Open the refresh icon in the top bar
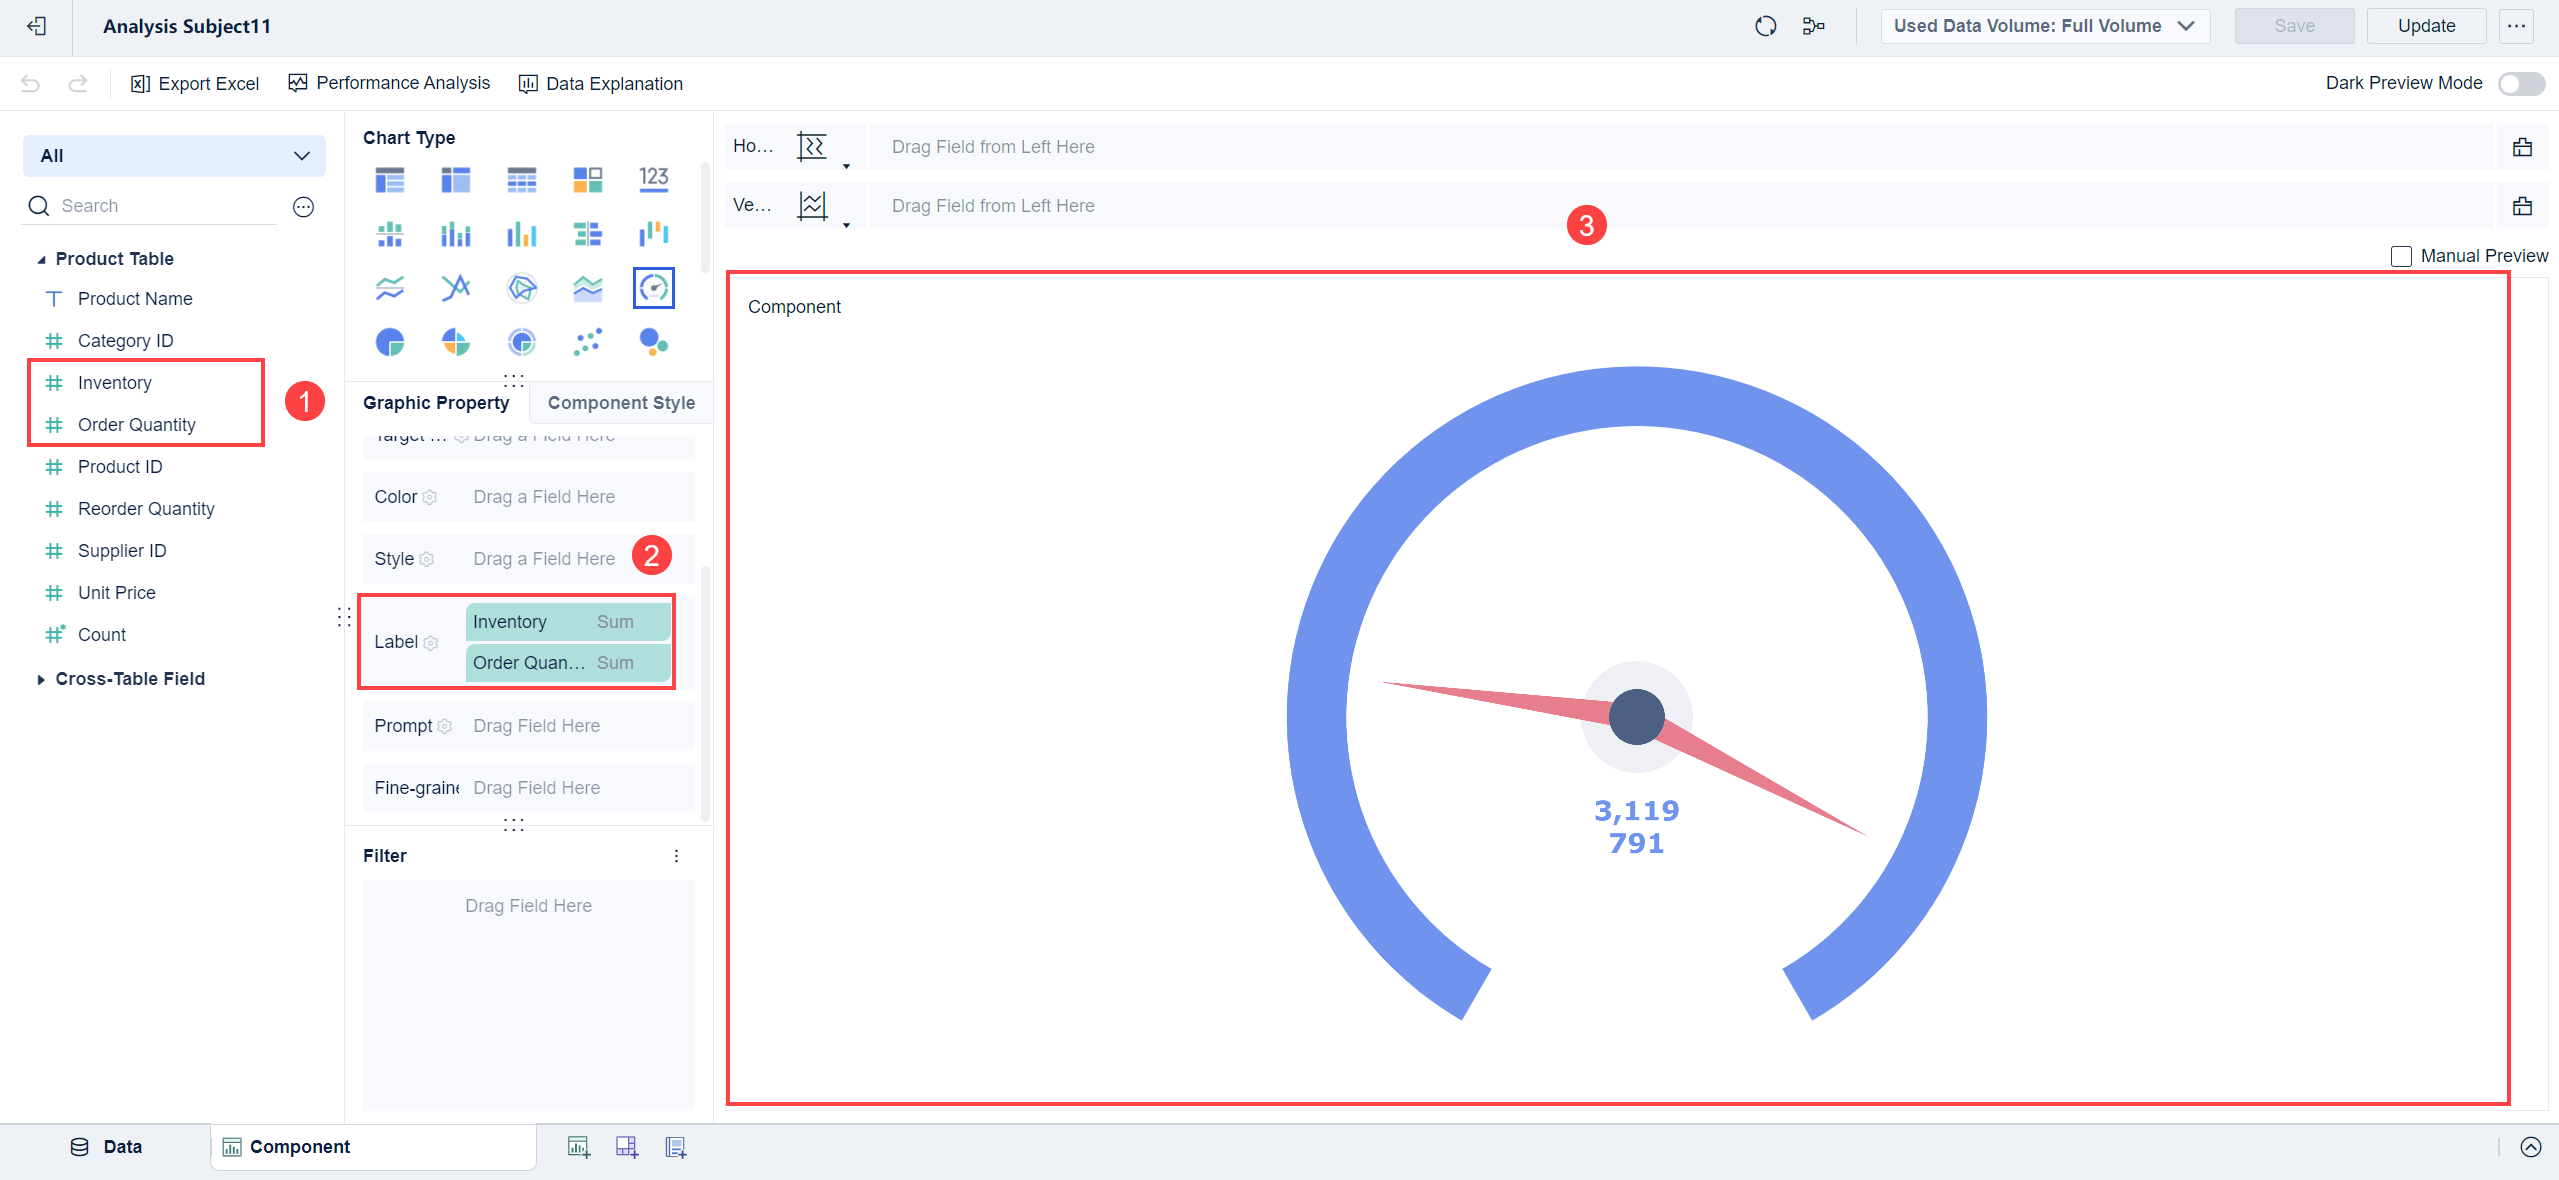Image resolution: width=2559 pixels, height=1180 pixels. [1765, 26]
